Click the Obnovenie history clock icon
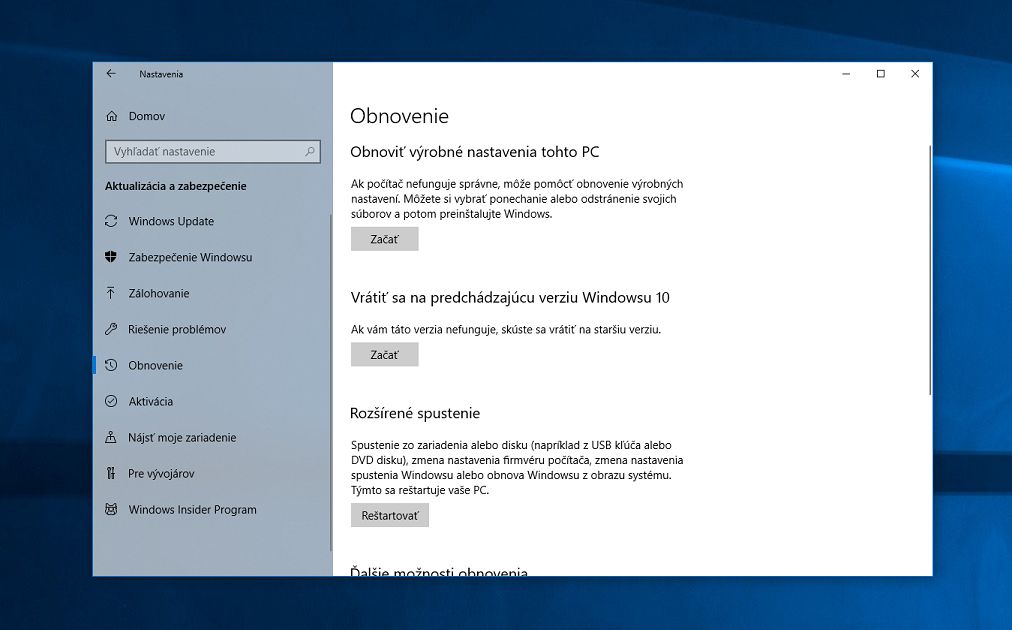Screen dimensions: 1012x630 pos(111,365)
